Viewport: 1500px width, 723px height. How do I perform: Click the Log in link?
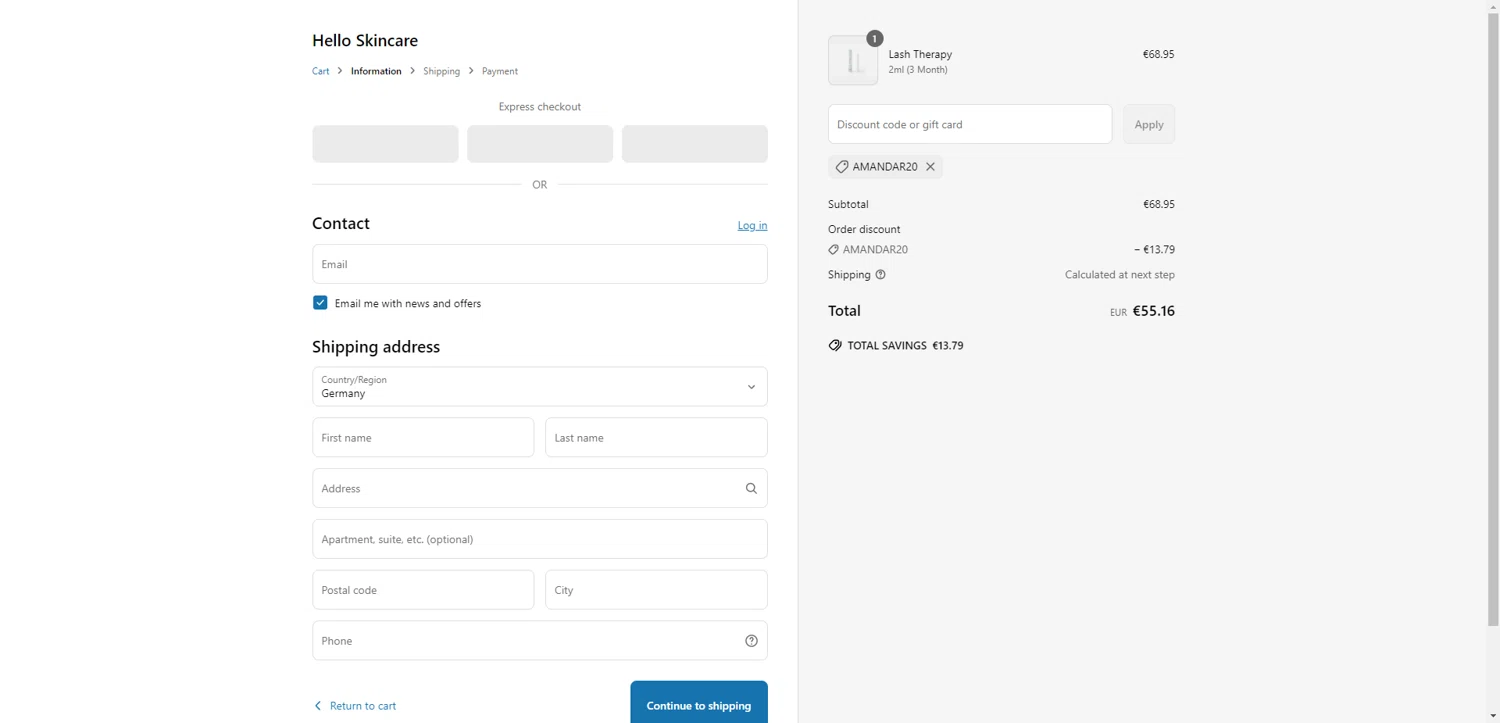point(752,226)
